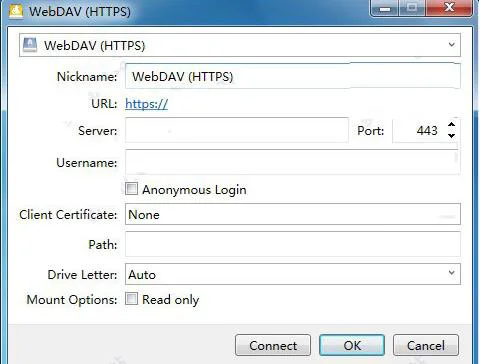This screenshot has width=481, height=364.
Task: Click the application icon in the title bar
Action: [15, 11]
